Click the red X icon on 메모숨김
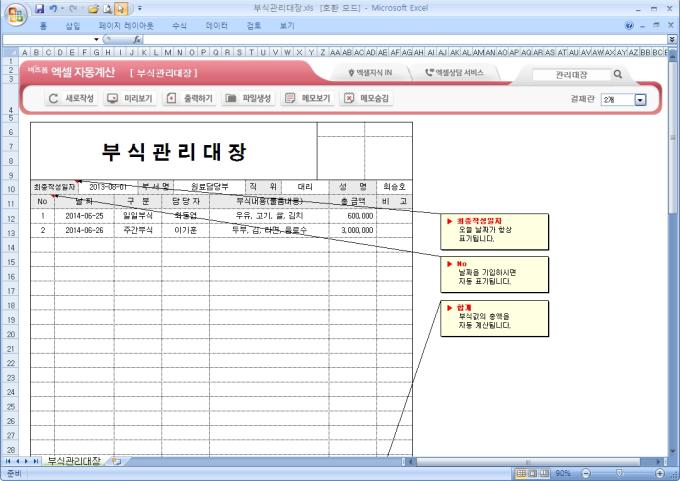 click(349, 98)
